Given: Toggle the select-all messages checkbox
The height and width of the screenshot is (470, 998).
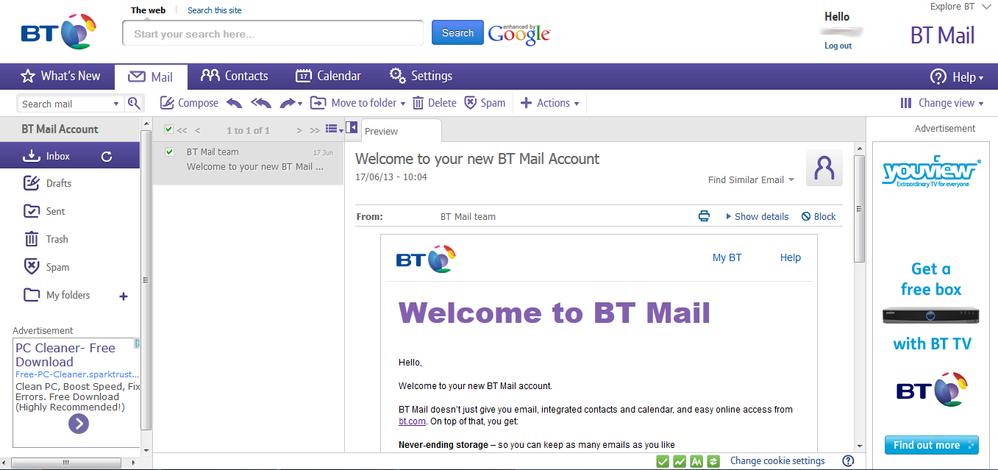Looking at the screenshot, I should point(169,129).
